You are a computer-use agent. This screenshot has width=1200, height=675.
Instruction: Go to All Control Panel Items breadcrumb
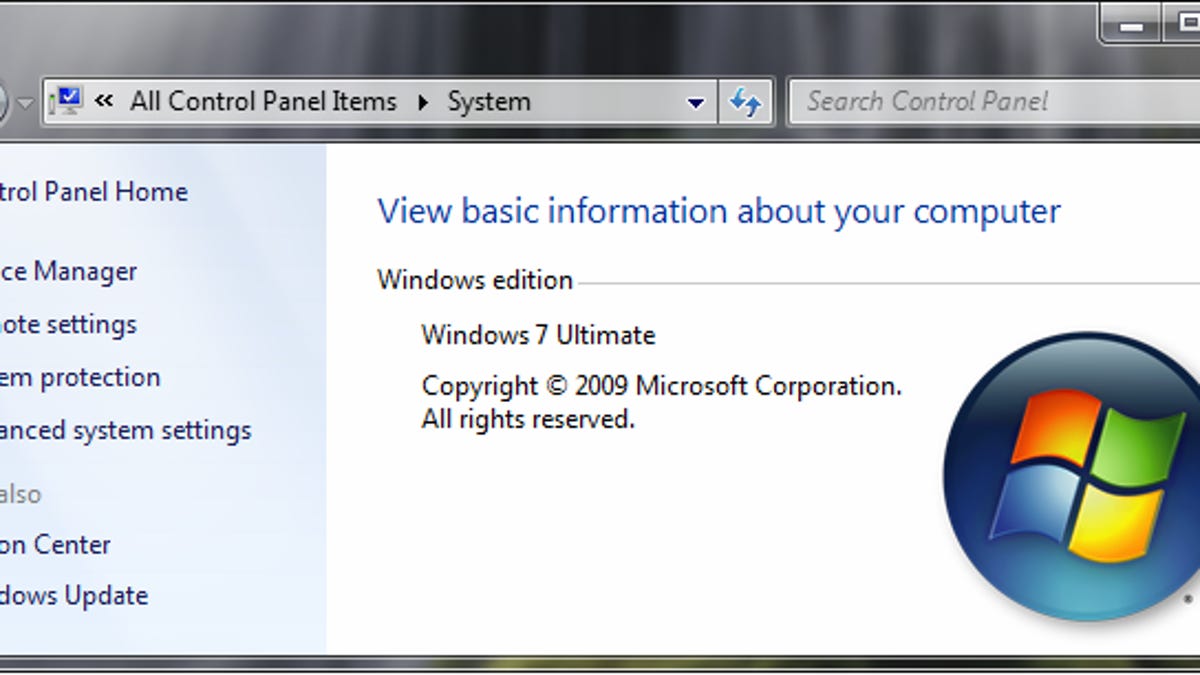263,101
